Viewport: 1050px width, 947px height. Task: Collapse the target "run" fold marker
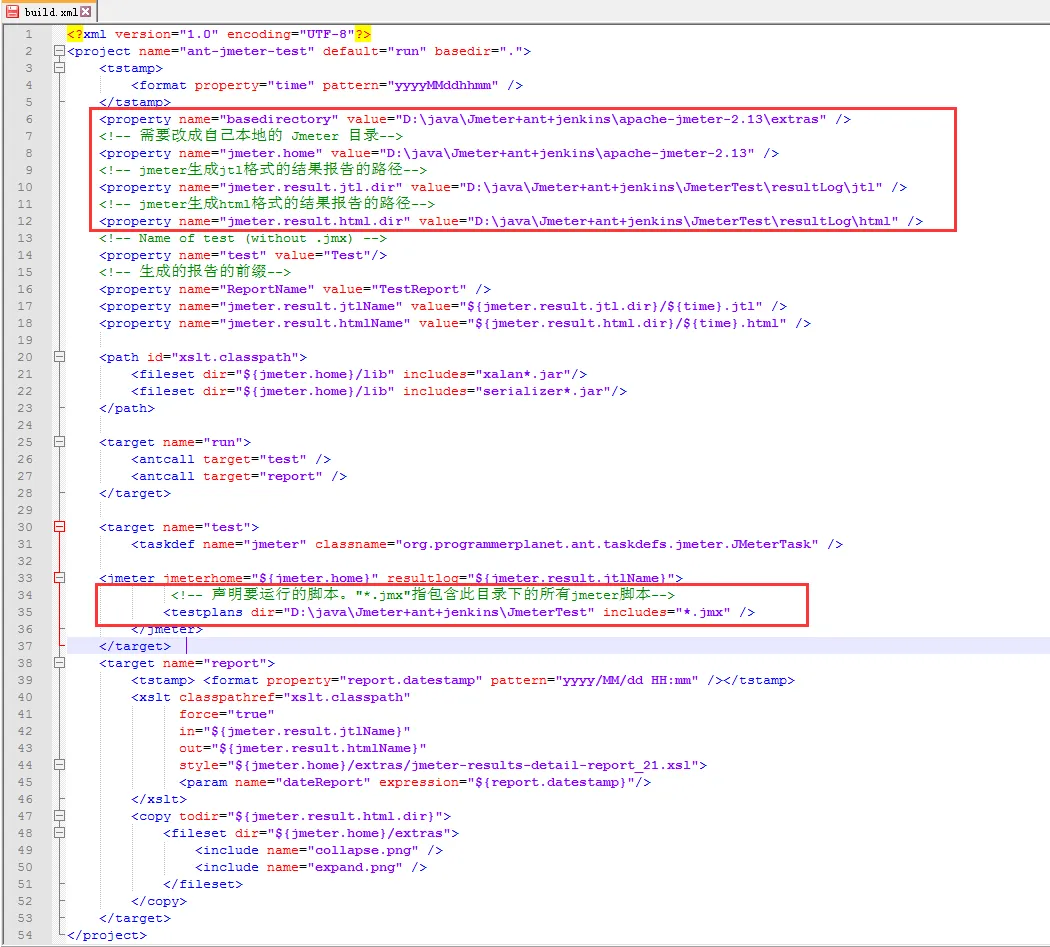[60, 442]
